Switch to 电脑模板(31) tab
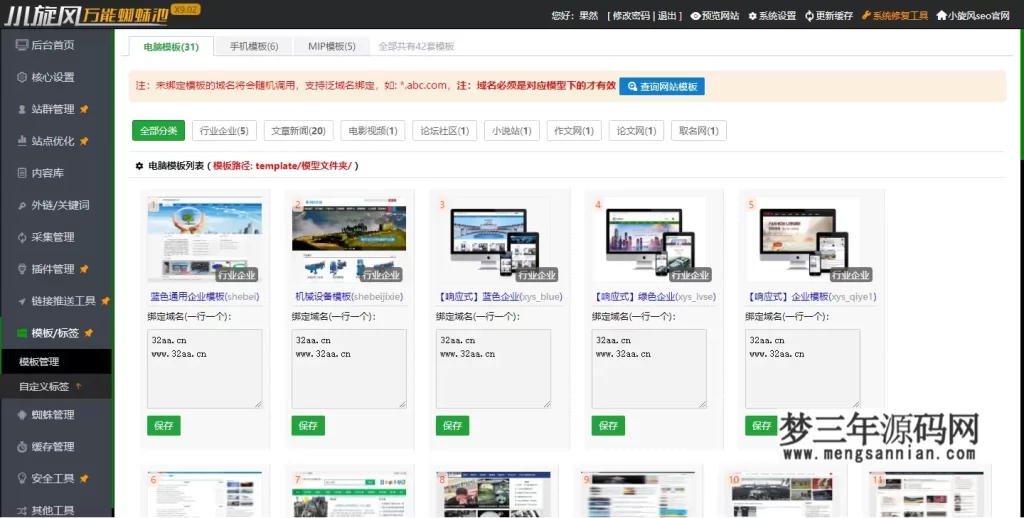The image size is (1024, 518). coord(171,46)
